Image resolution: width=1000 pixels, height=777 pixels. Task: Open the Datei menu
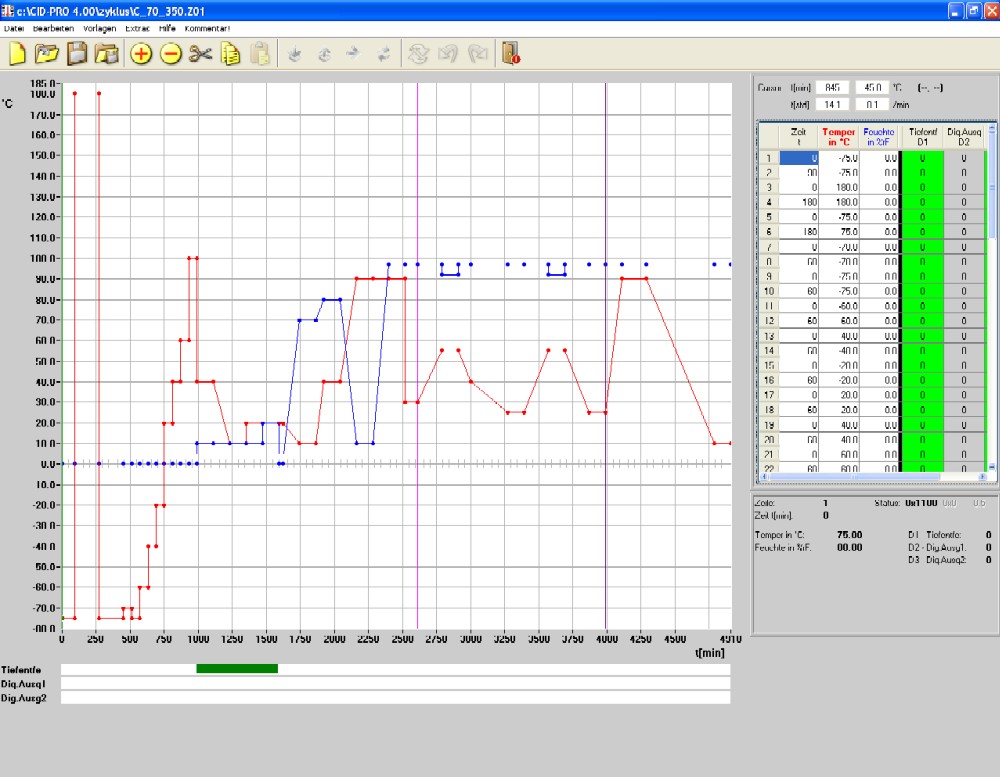[x=13, y=29]
